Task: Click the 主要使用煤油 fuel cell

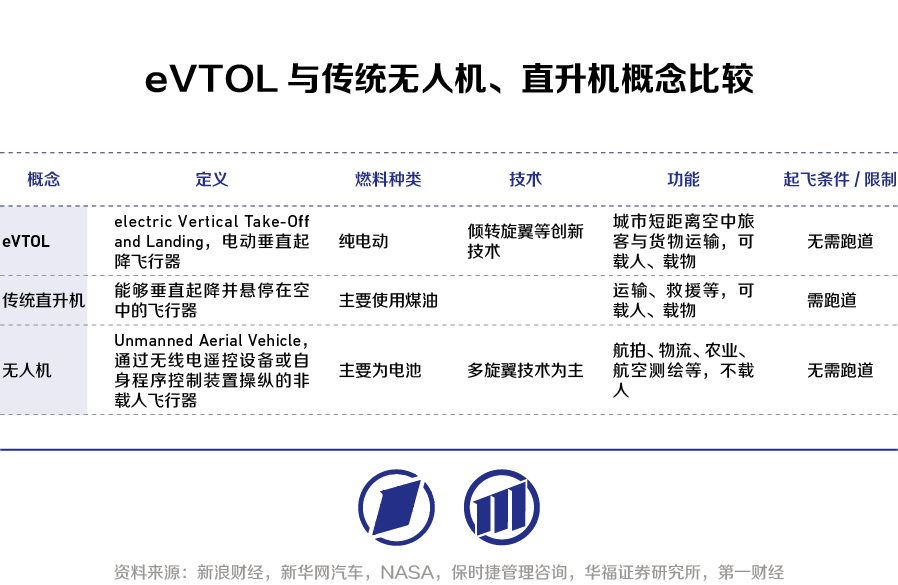Action: pos(388,300)
